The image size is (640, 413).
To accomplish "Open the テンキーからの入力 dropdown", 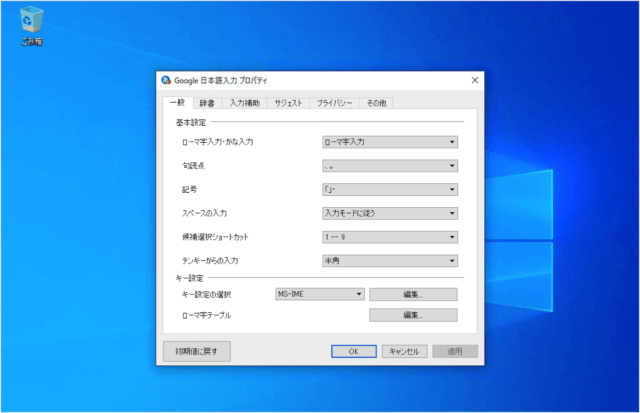I will click(x=389, y=261).
